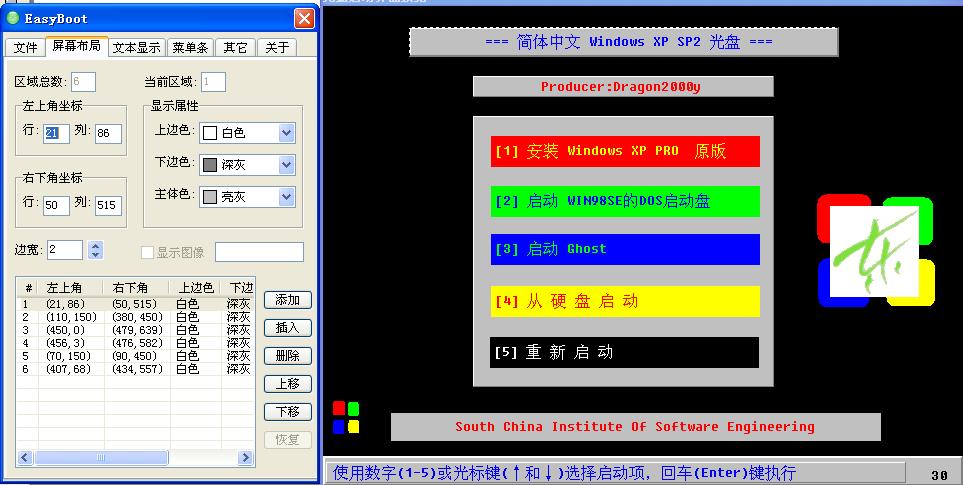Click the list's left scroll arrow
This screenshot has width=963, height=485.
tap(25, 457)
